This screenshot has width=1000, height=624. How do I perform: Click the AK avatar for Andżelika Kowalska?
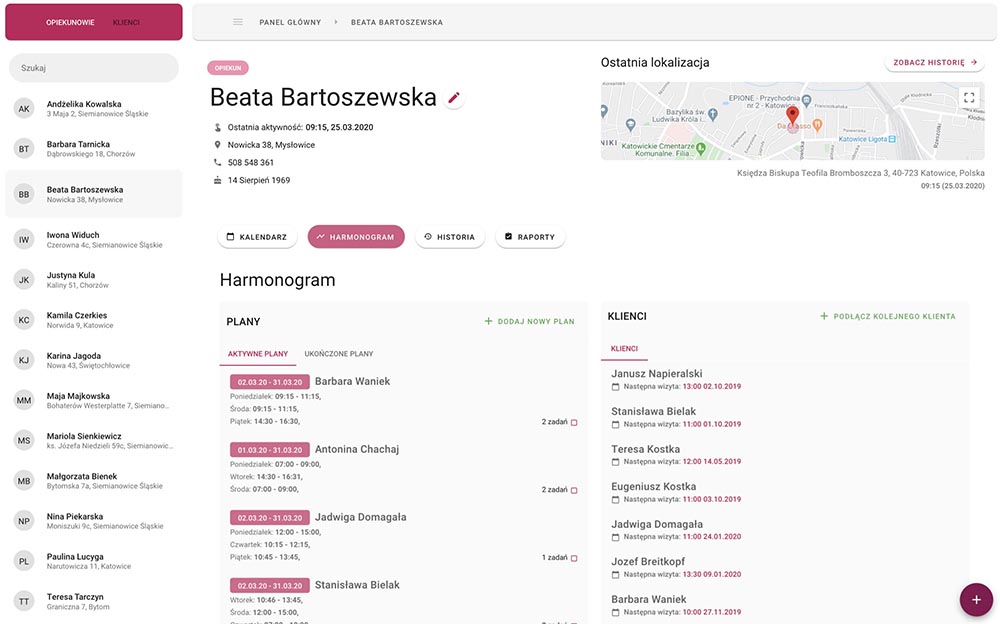24,109
